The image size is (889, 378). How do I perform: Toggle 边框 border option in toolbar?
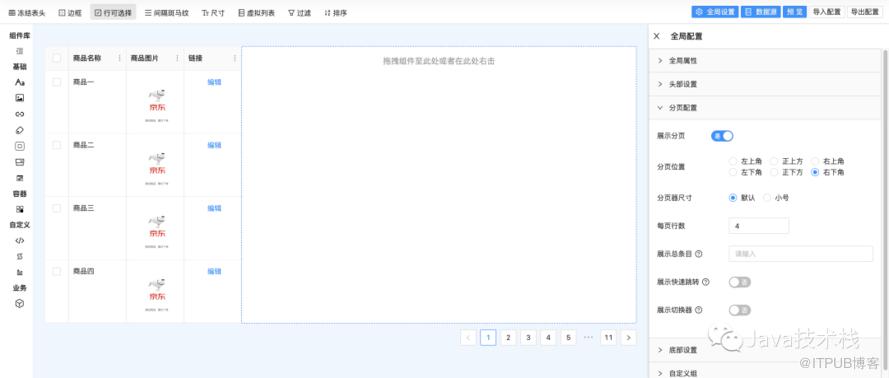pyautogui.click(x=70, y=12)
